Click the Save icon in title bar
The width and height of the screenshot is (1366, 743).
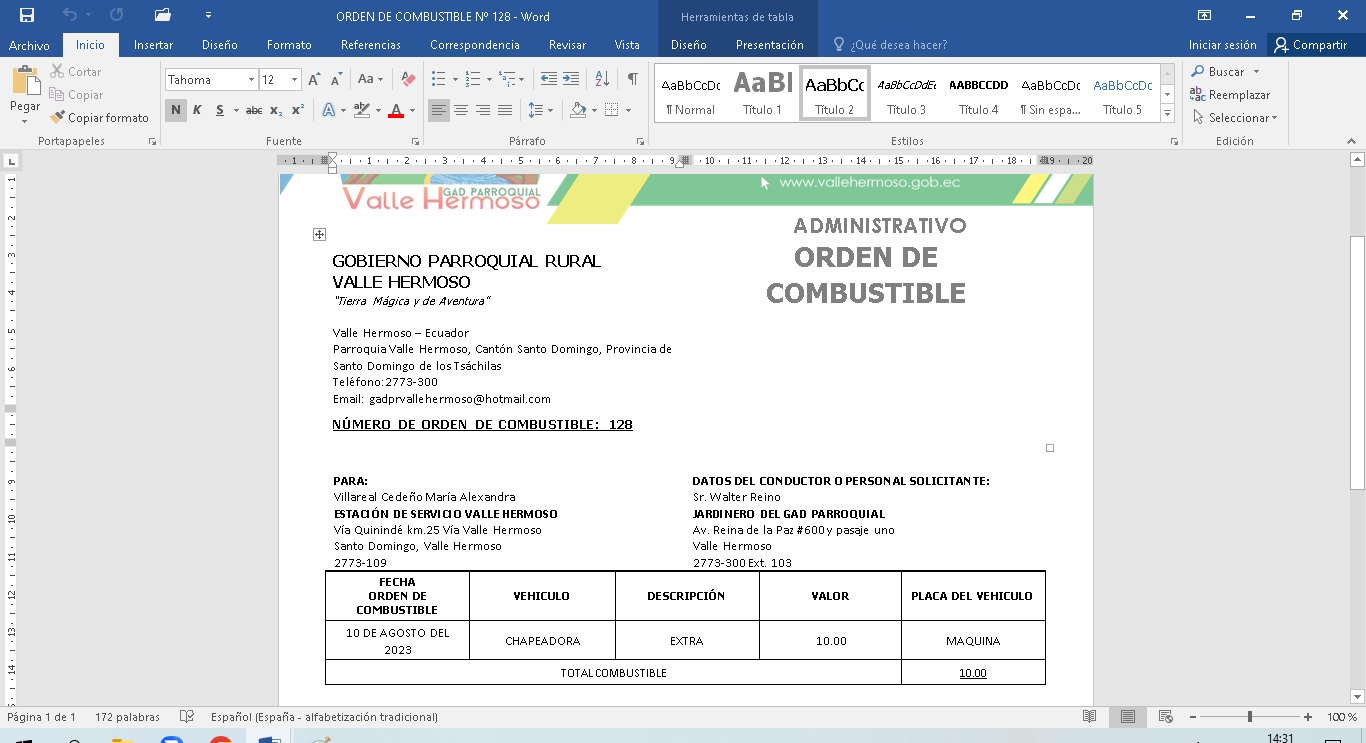coord(27,15)
